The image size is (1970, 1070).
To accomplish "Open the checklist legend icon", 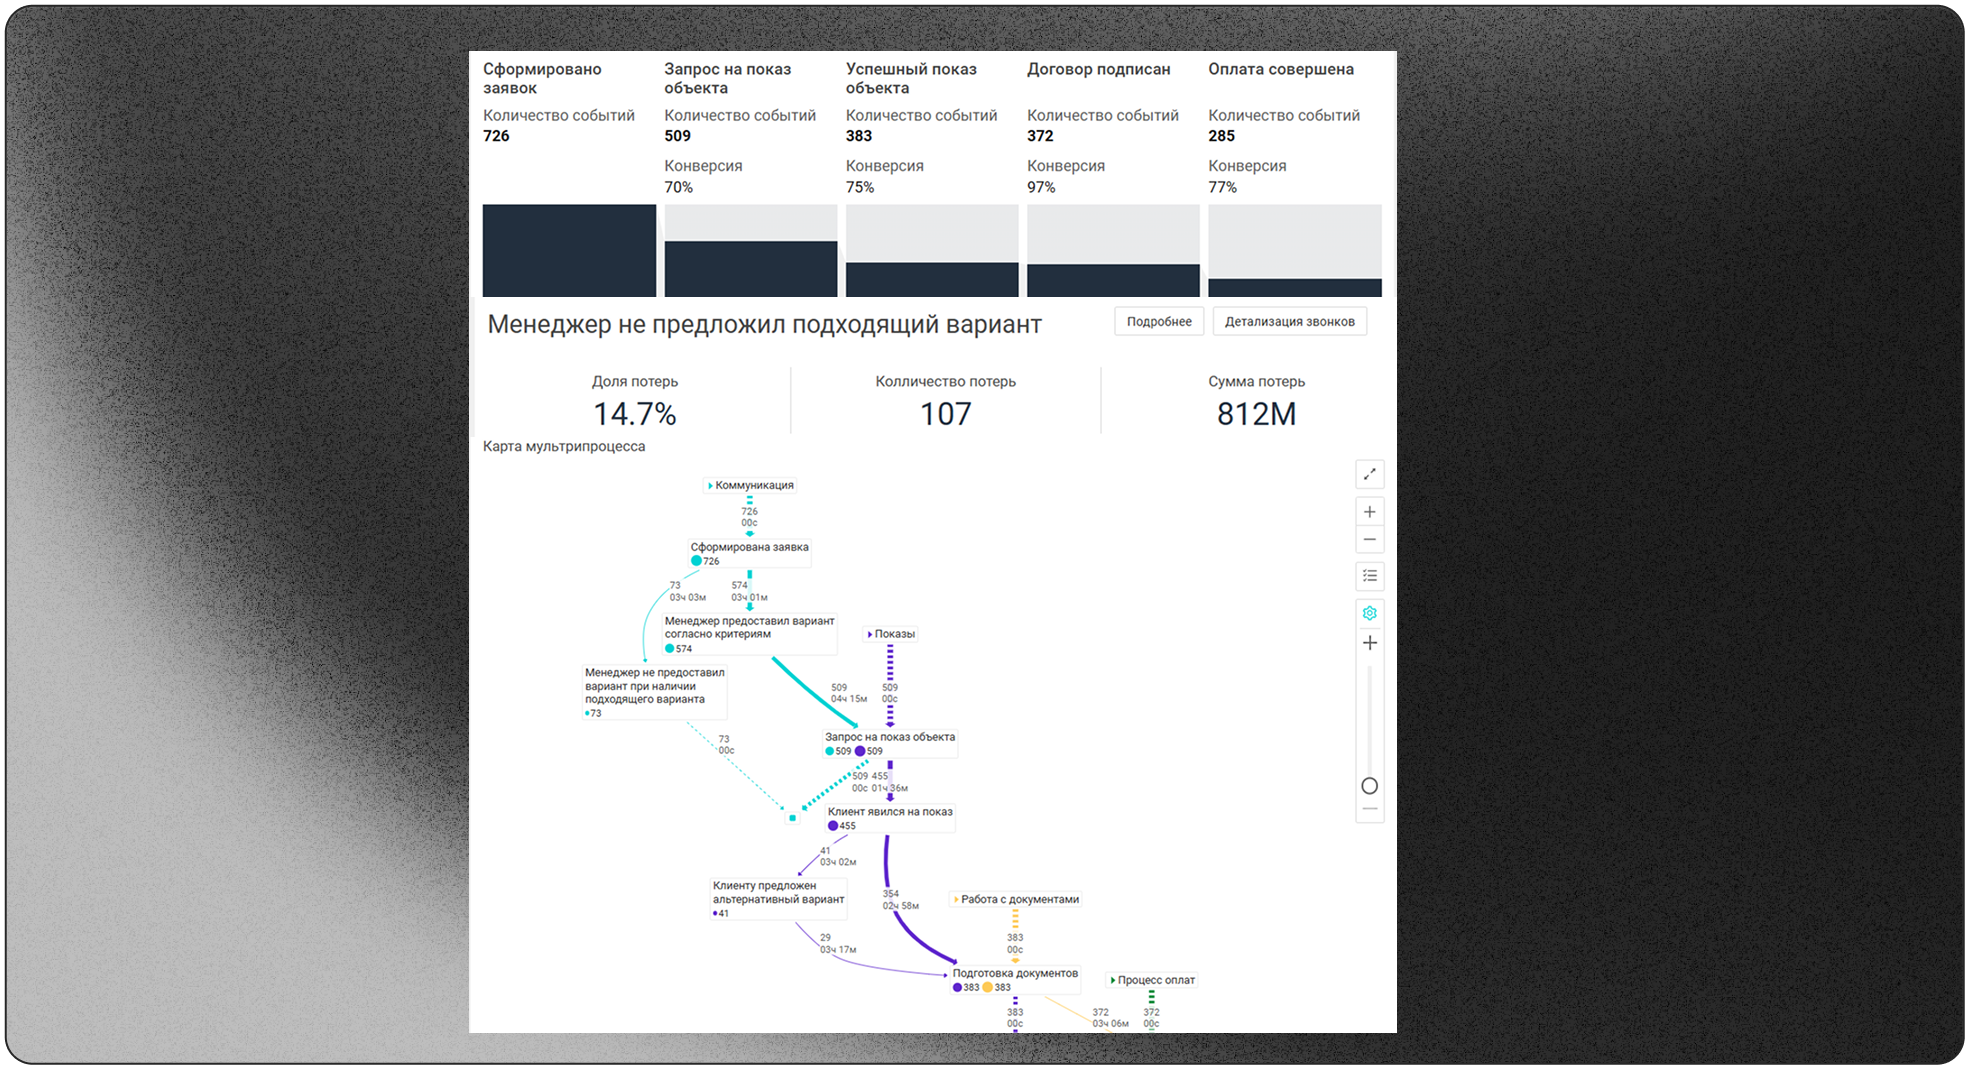I will coord(1369,576).
